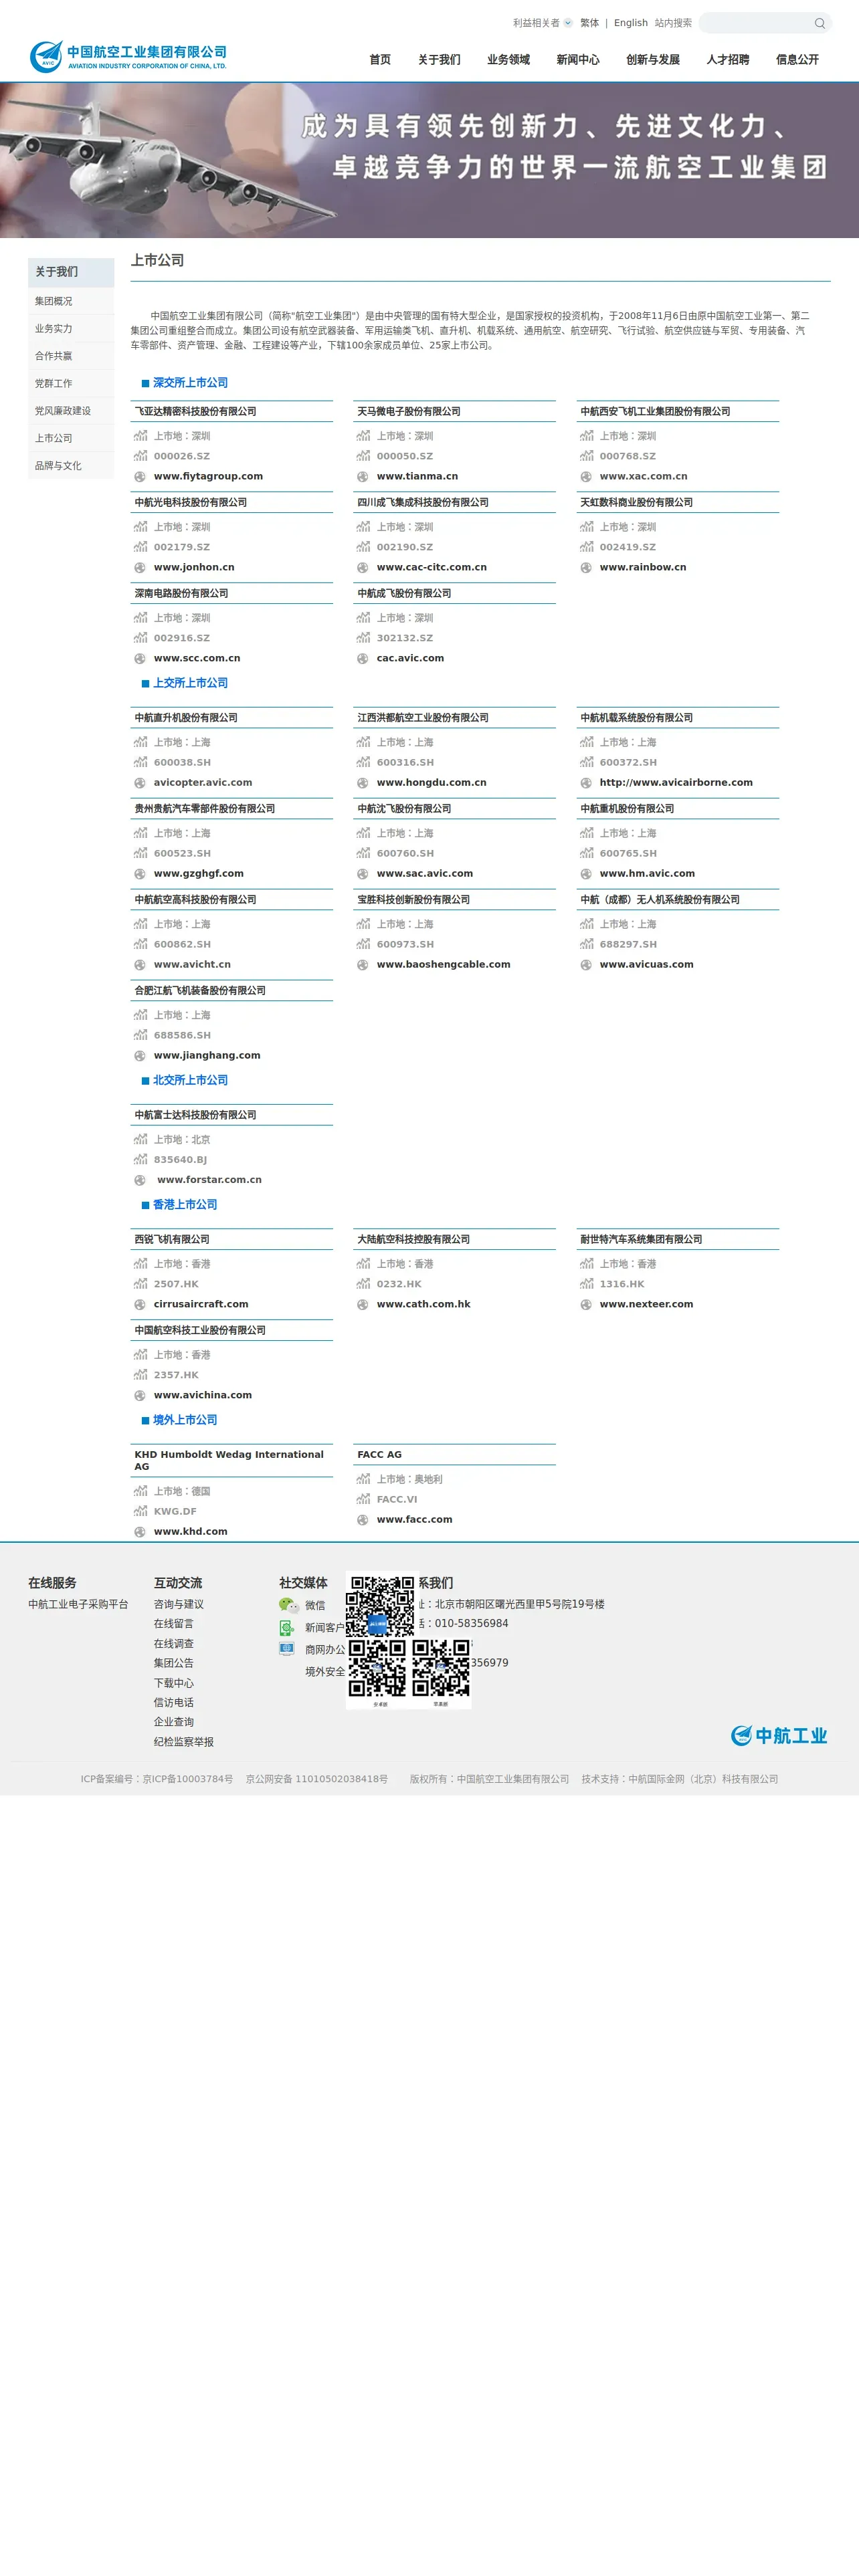The image size is (859, 2576).
Task: Open cirrusaircraft.com link
Action: pos(201,1305)
